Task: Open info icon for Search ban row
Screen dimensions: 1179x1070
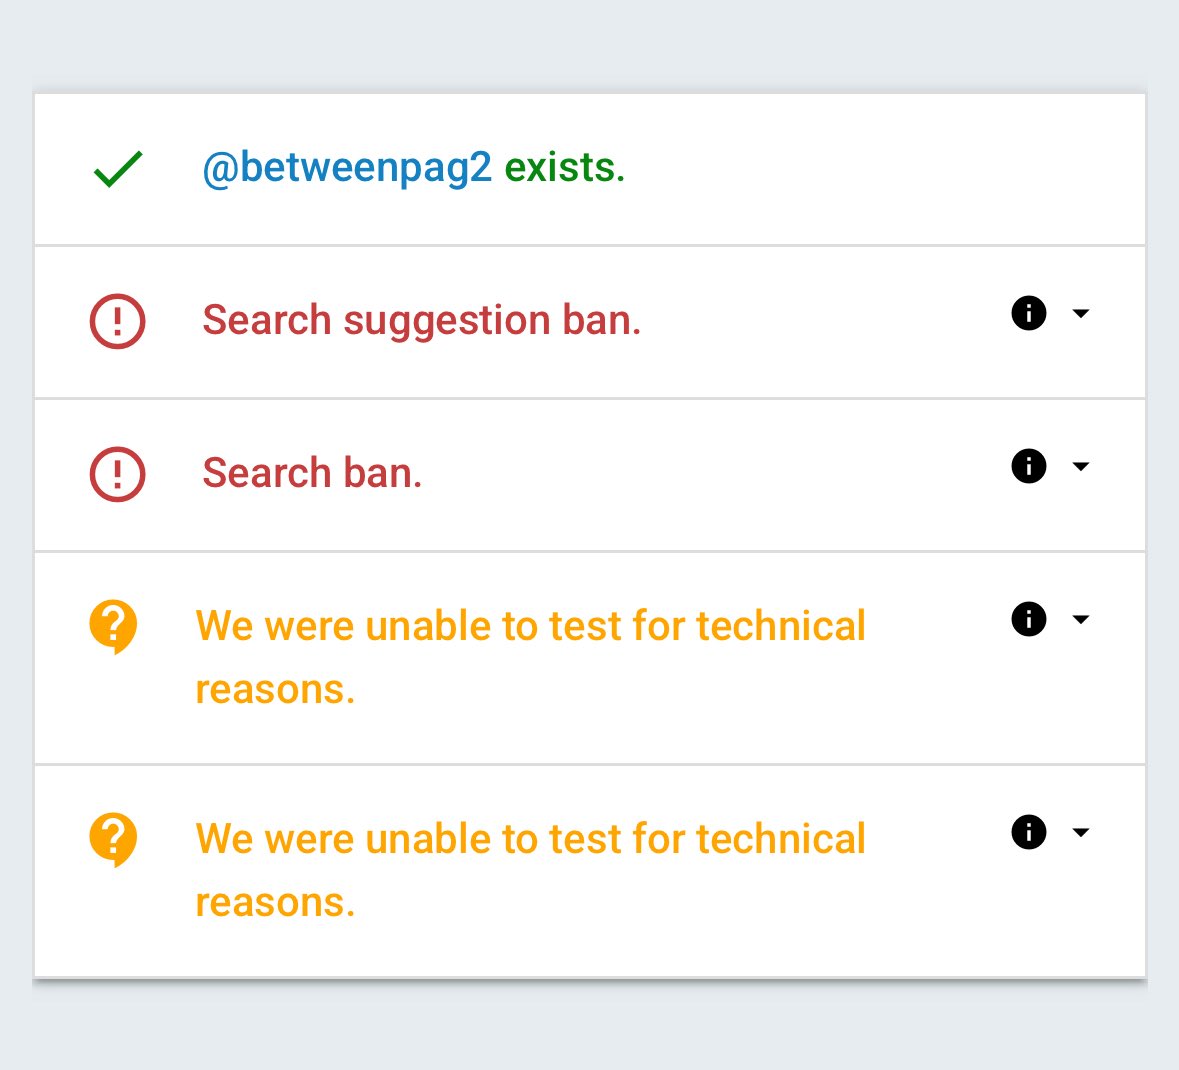Action: [x=1028, y=466]
